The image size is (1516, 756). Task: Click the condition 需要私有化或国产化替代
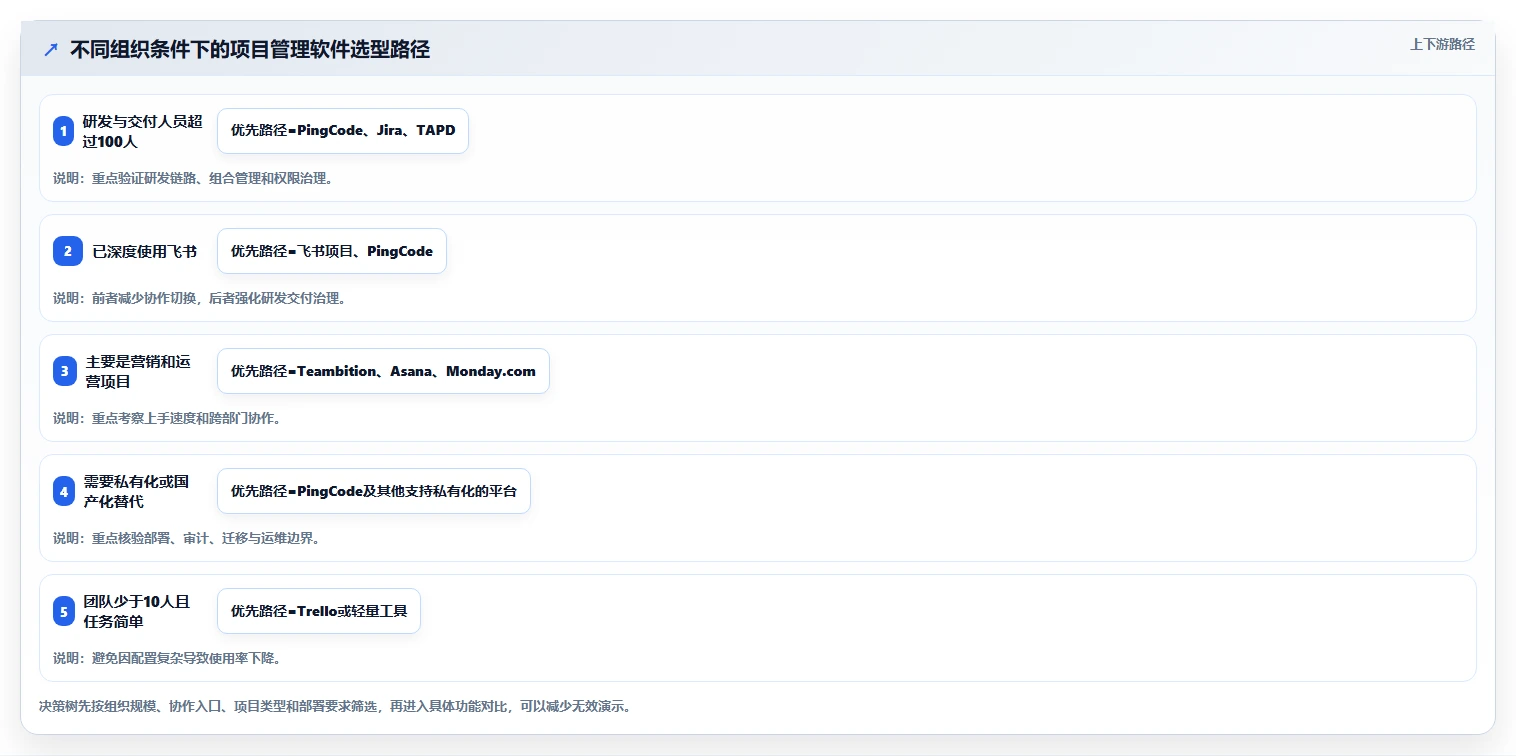click(136, 491)
